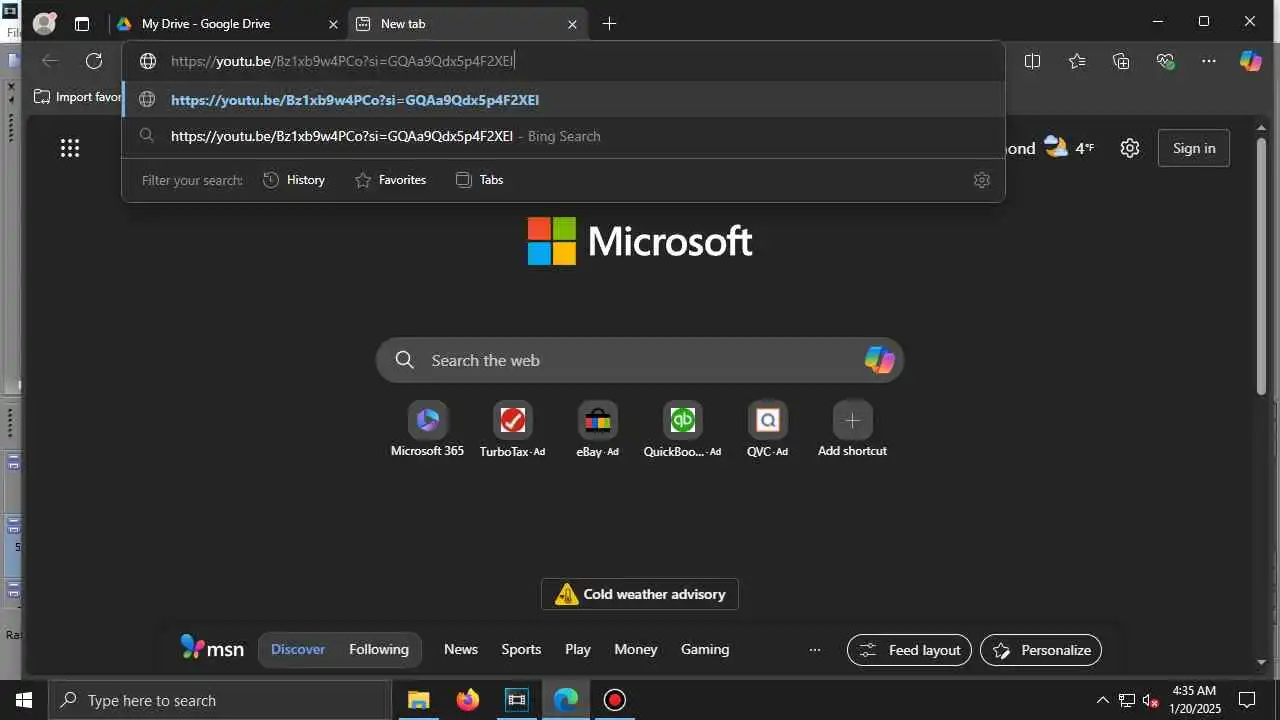Filter search by Tabs
1280x720 pixels.
point(479,180)
